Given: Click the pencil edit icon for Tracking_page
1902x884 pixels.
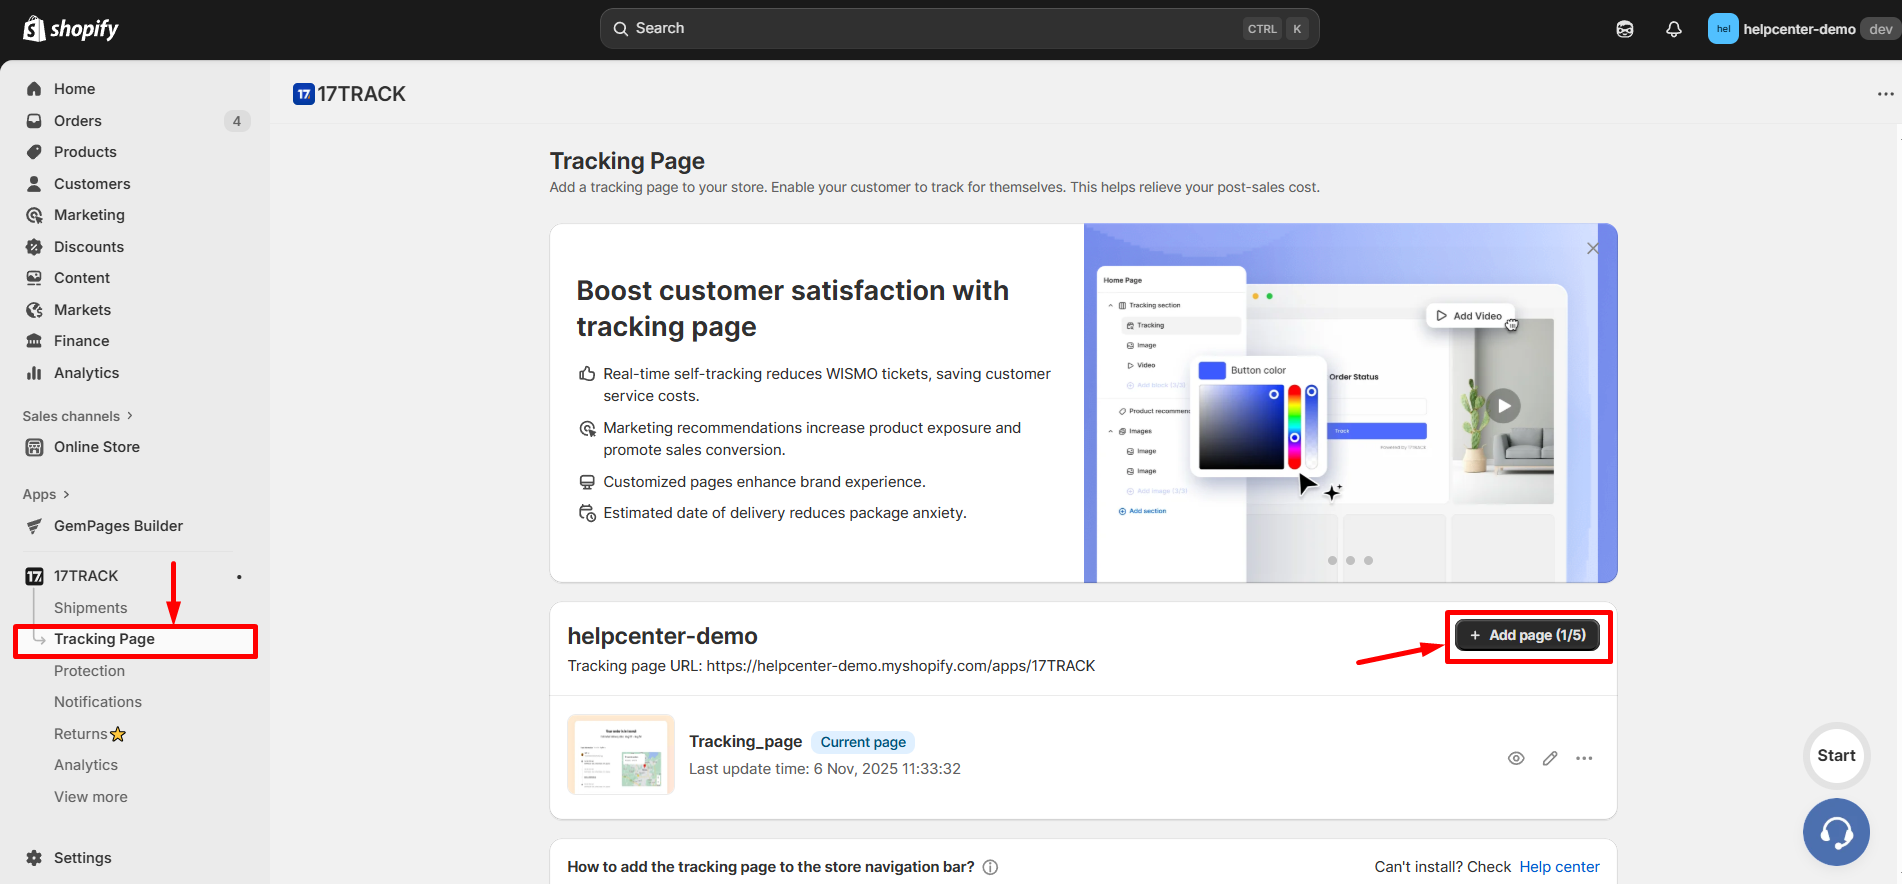Looking at the screenshot, I should point(1550,758).
